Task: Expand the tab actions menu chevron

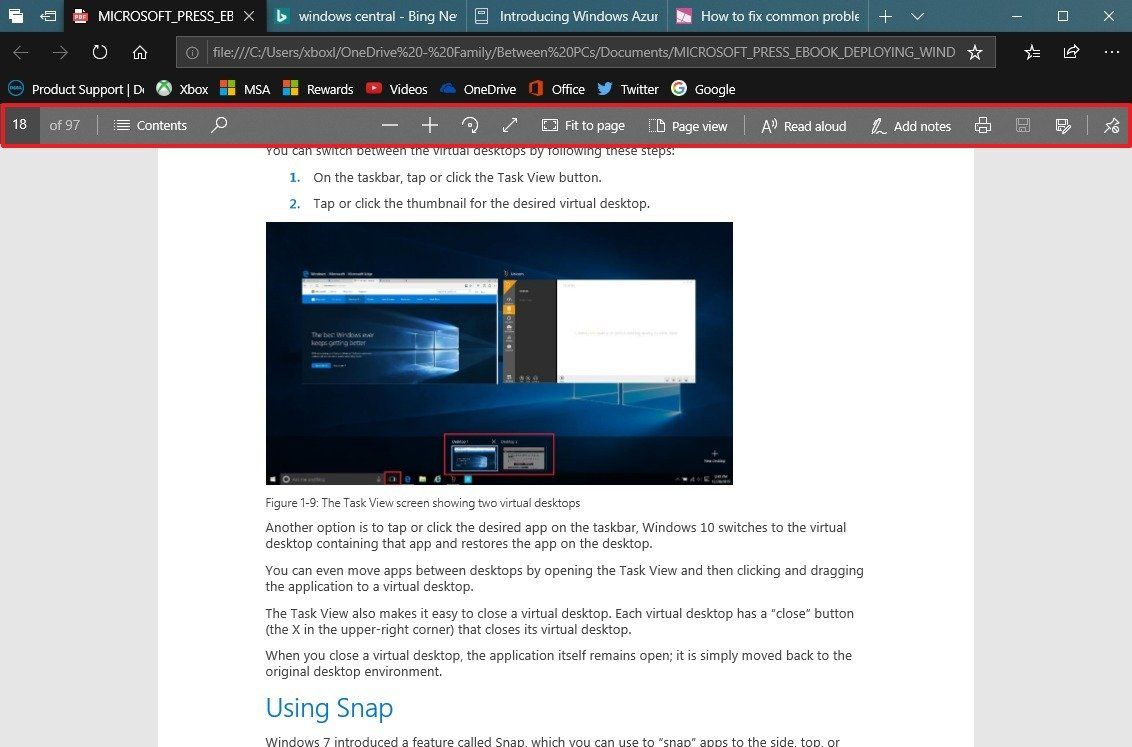Action: [x=918, y=16]
